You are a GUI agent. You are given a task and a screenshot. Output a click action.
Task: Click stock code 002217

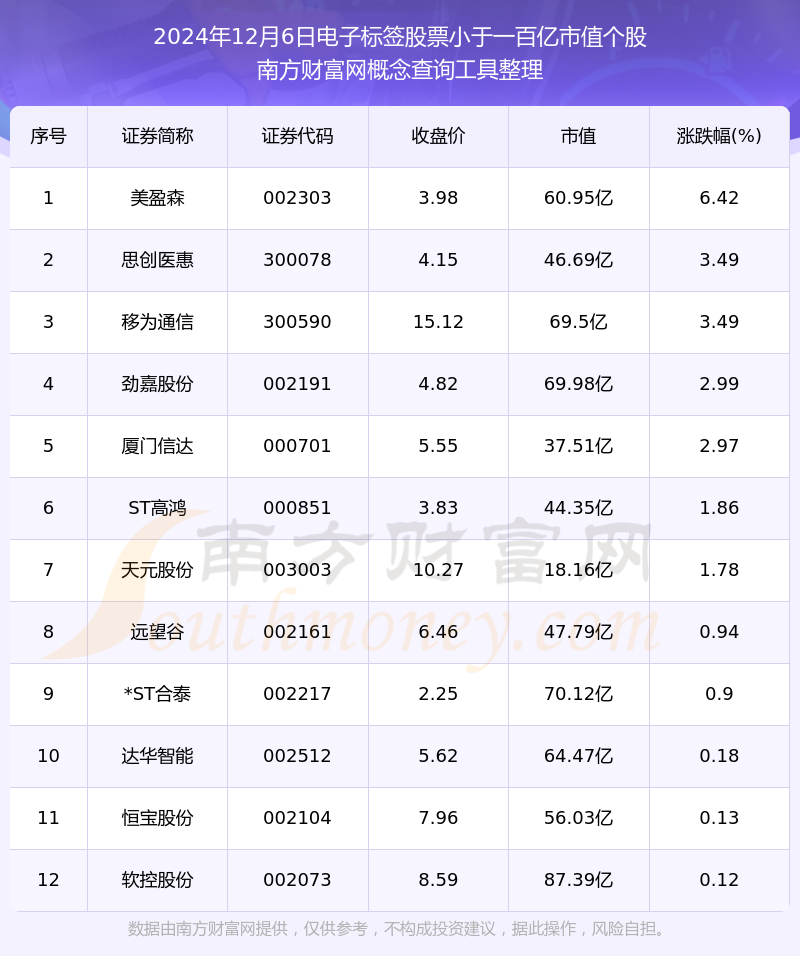pos(298,694)
